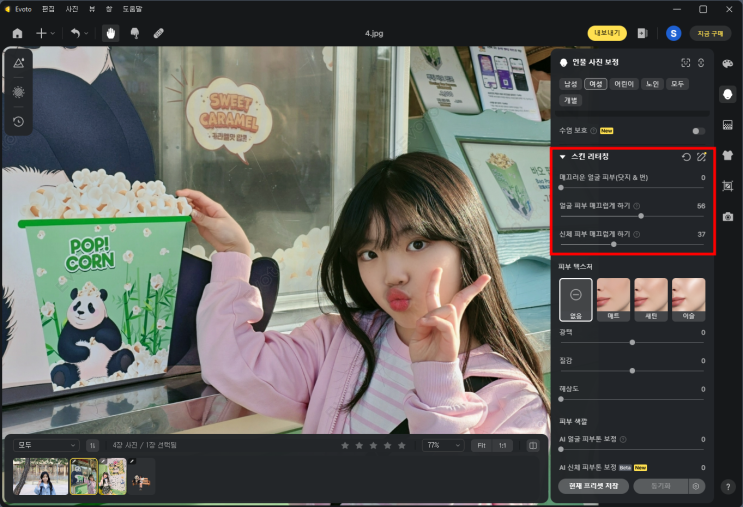Open the batch export icon next to 내보내기
743x507 pixels.
click(642, 33)
